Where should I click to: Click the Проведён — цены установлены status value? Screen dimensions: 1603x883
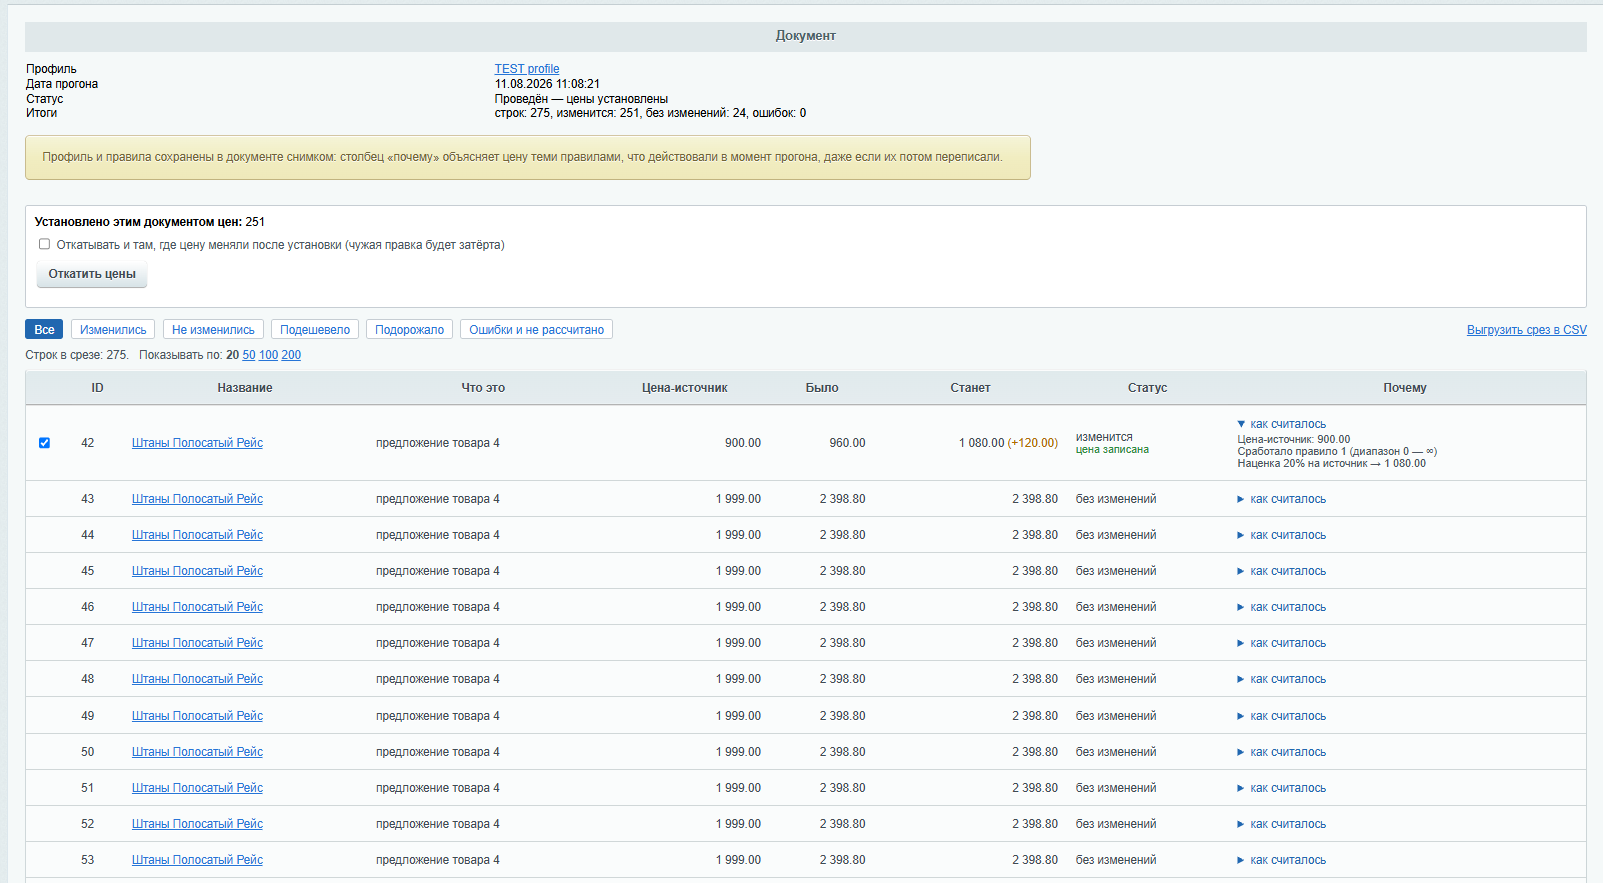581,99
